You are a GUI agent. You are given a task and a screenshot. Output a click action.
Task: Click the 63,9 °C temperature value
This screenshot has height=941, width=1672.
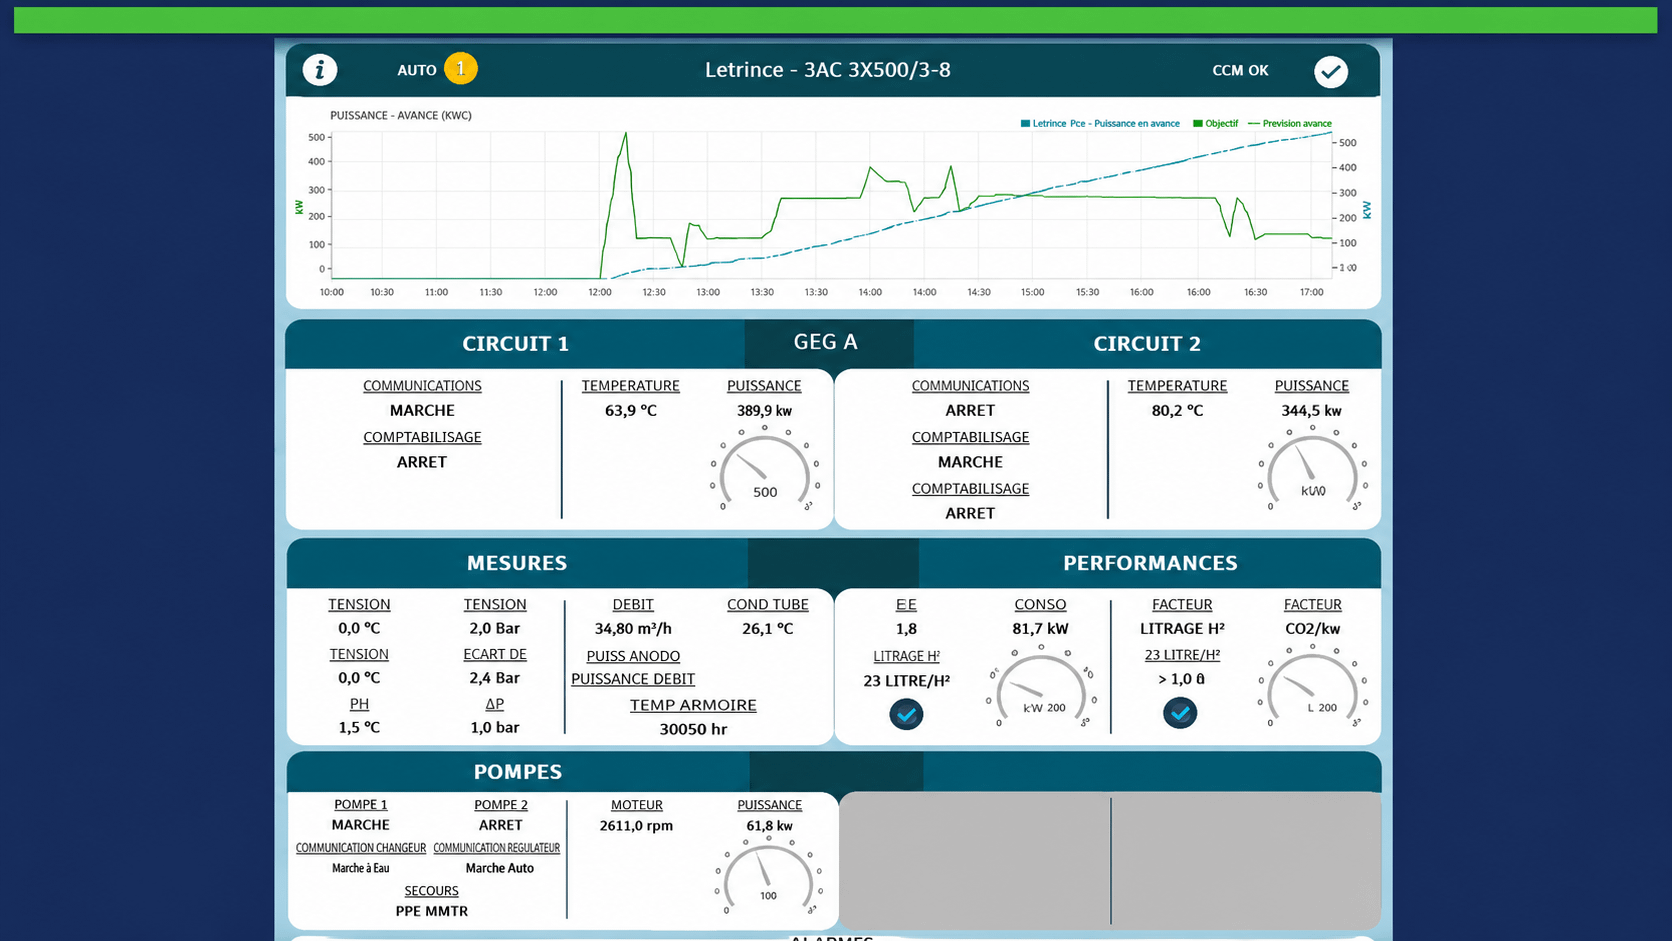630,411
